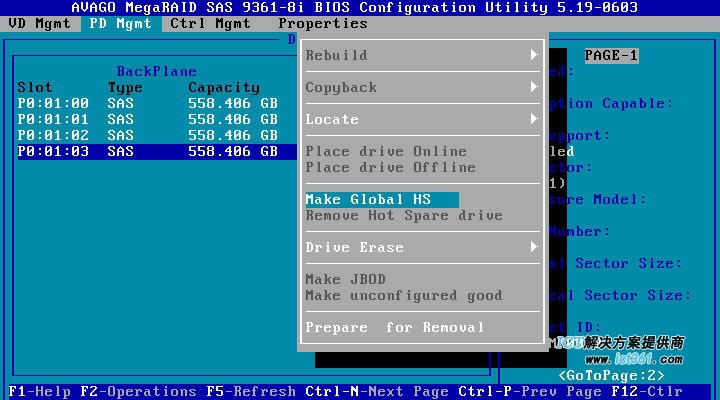Expand the Rebuild submenu arrow
Screen dimensions: 720x400
coord(534,55)
